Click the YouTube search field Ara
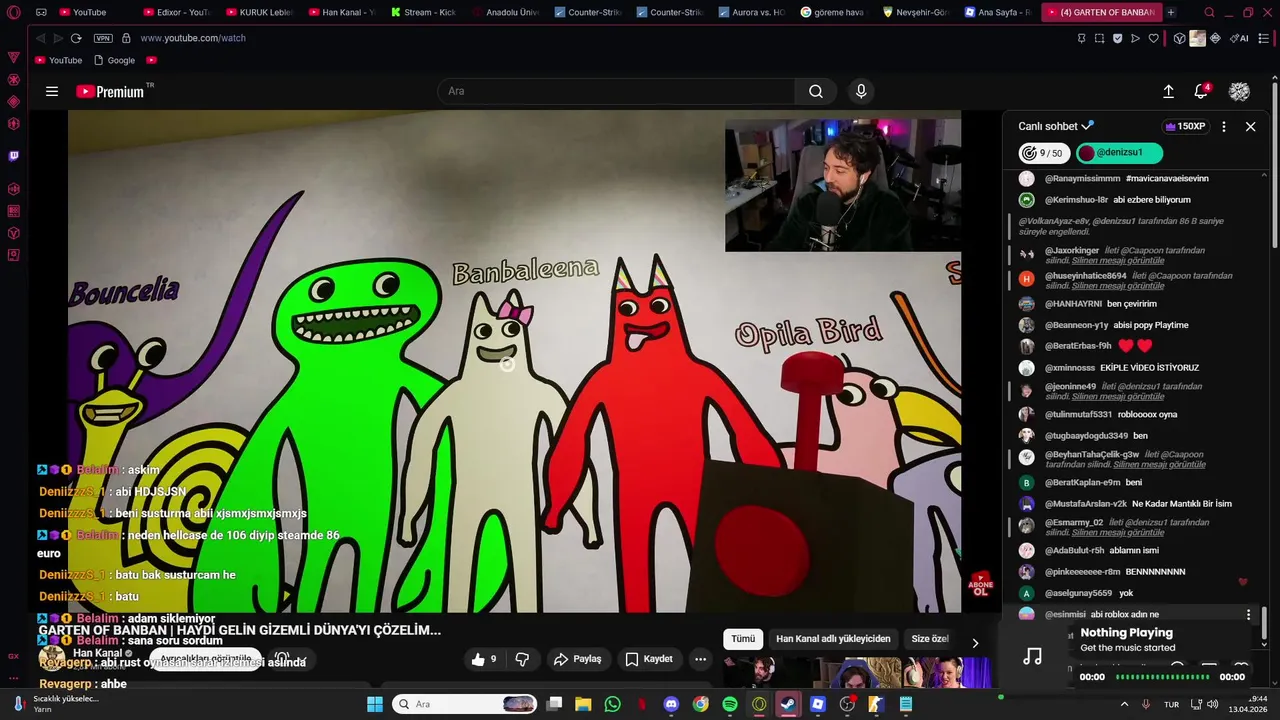Screen dimensions: 1280x720 click(x=616, y=91)
